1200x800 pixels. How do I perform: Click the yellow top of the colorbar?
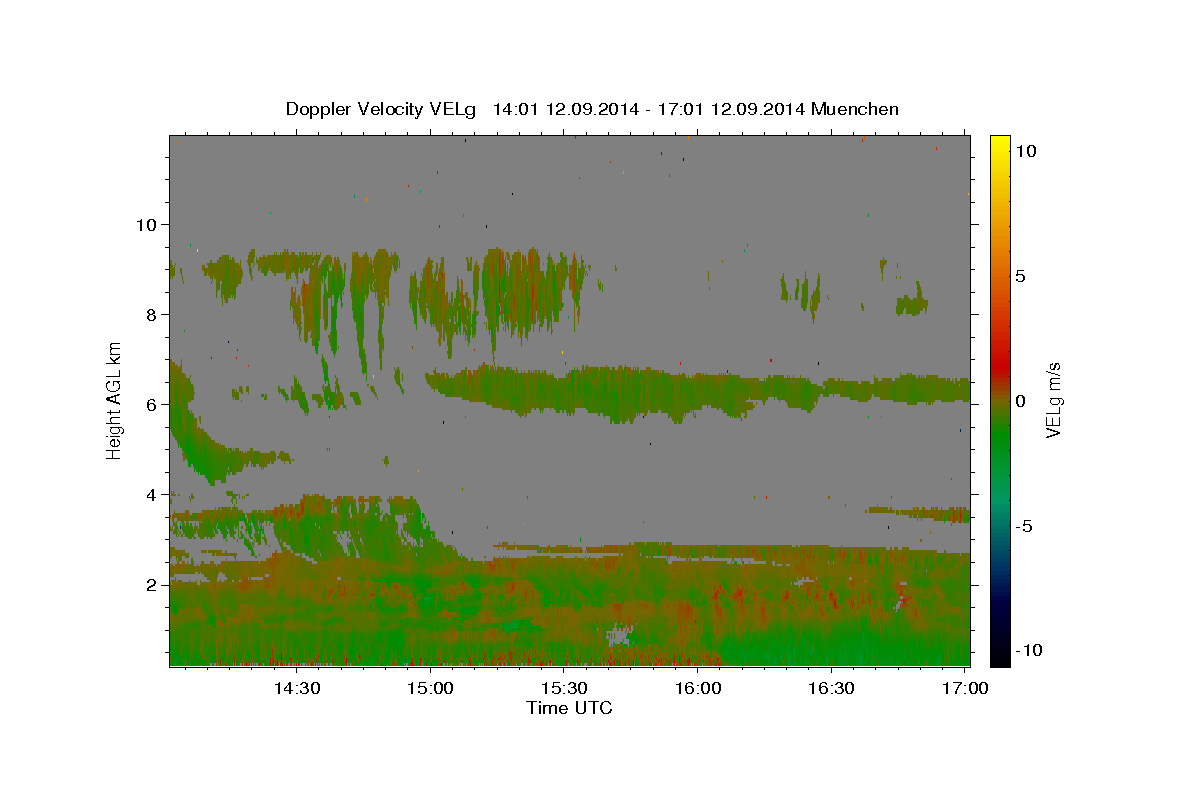(999, 145)
